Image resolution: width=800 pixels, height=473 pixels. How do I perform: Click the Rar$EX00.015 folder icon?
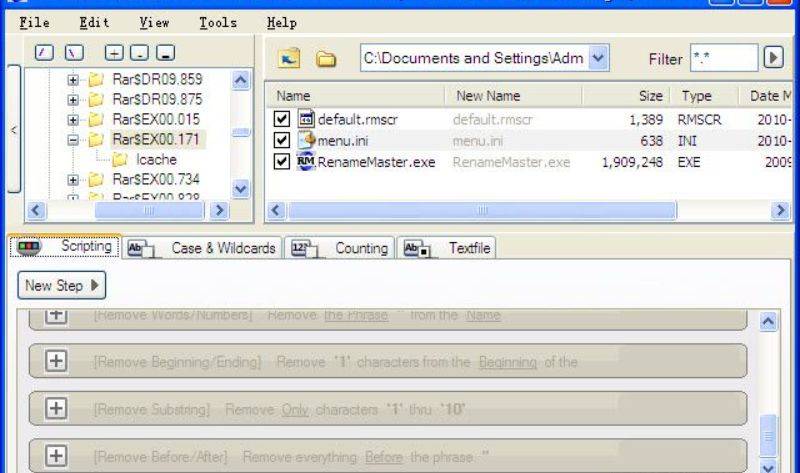pos(95,120)
